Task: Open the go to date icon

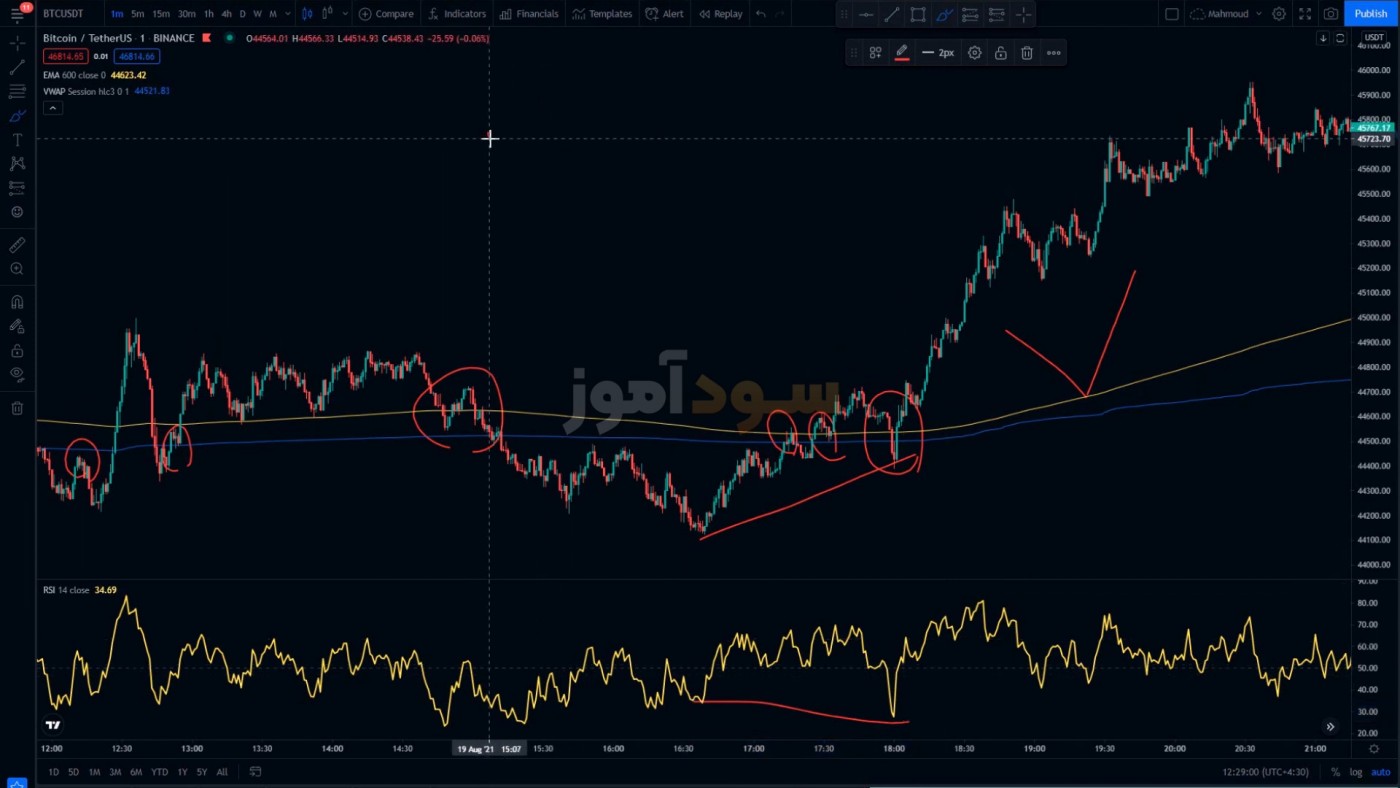Action: 255,772
